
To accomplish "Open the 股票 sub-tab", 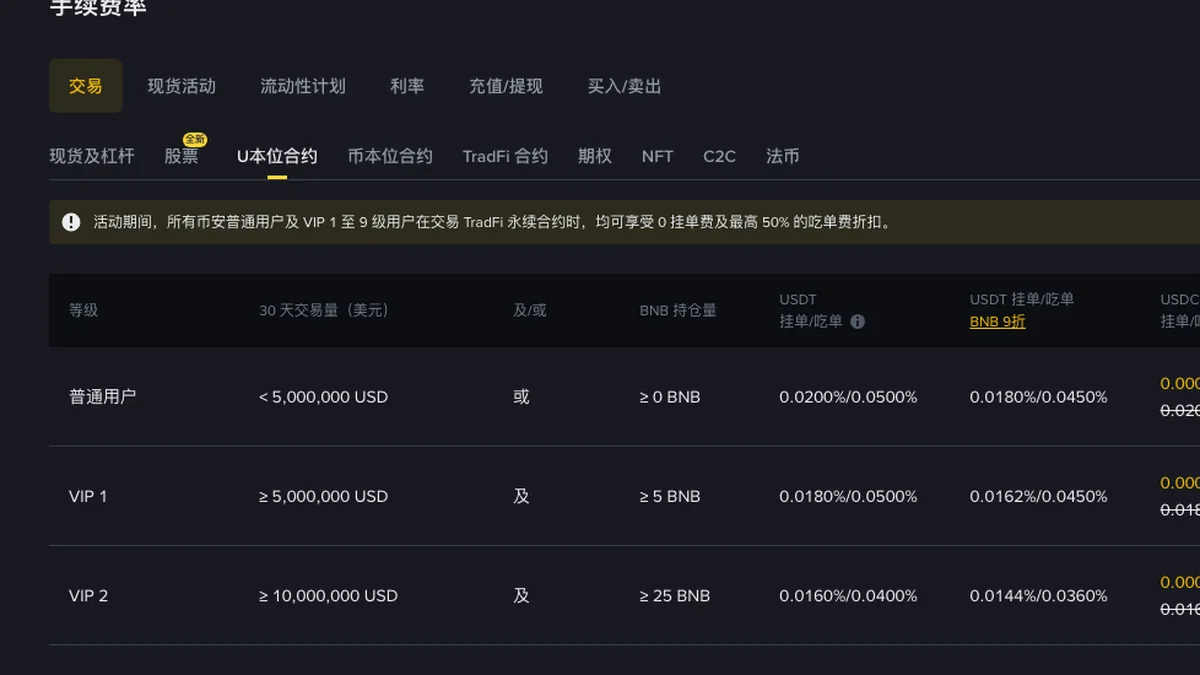I will (182, 156).
